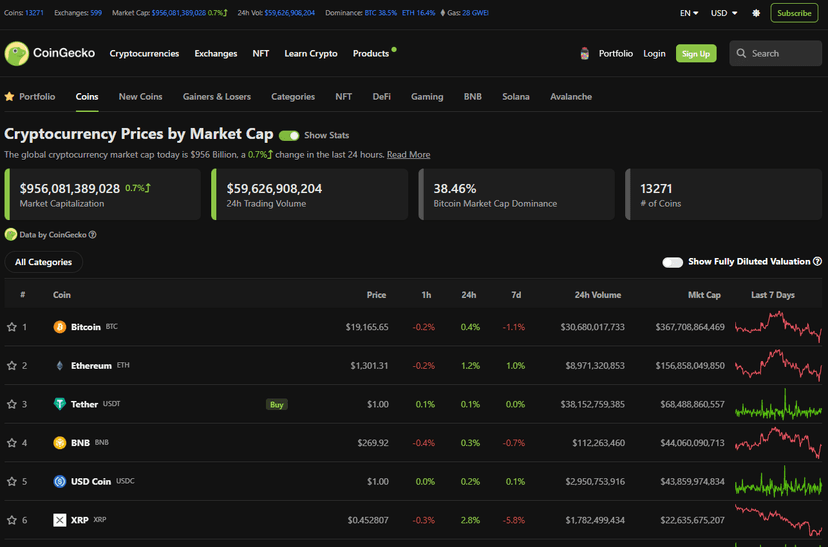This screenshot has height=547, width=828.
Task: Toggle the Show Stats switch
Action: (289, 136)
